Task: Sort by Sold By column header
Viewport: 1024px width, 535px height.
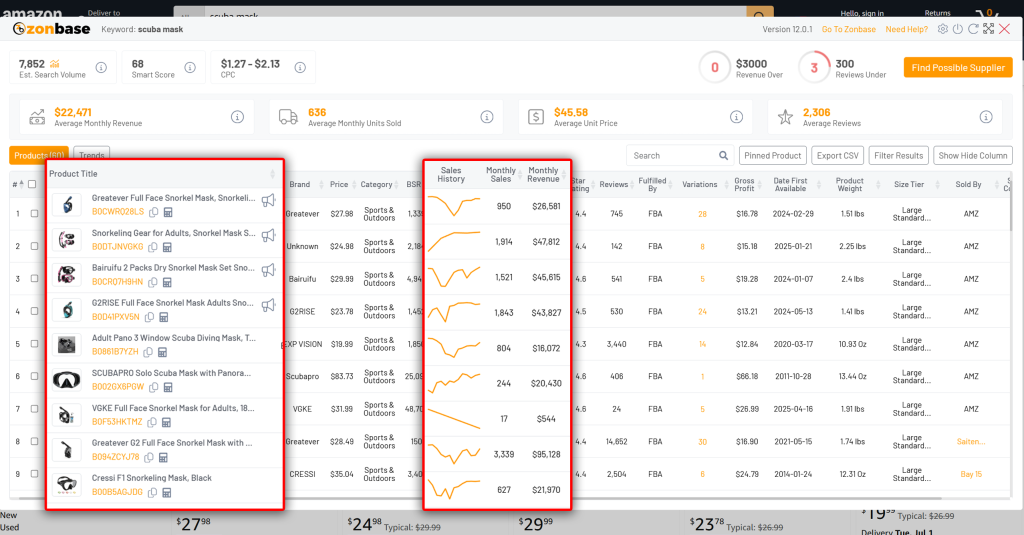Action: (x=968, y=184)
